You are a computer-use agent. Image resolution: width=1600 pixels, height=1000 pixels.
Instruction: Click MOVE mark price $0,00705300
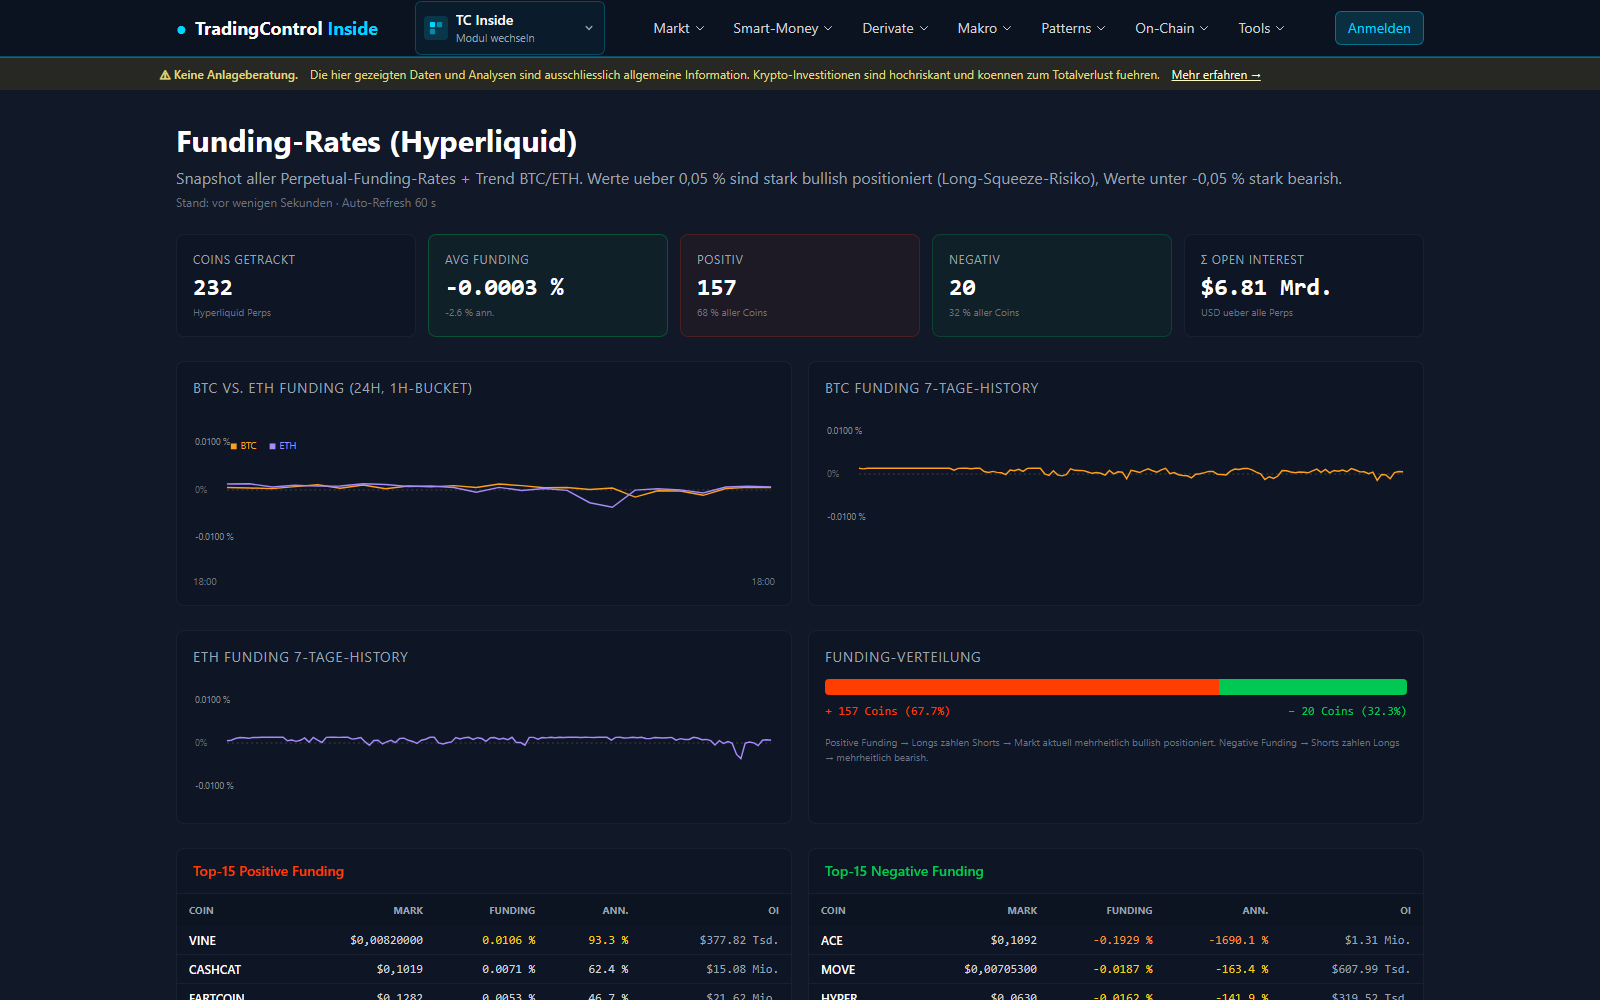tap(1000, 970)
